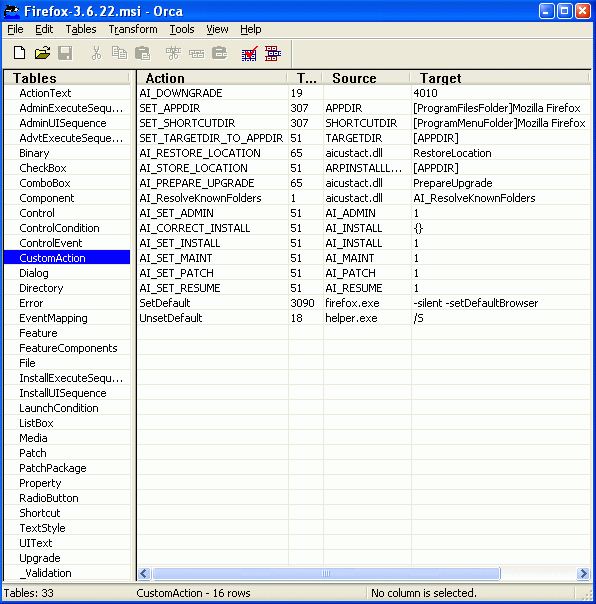Click the Save floppy disk icon
This screenshot has width=596, height=604.
pyautogui.click(x=65, y=53)
